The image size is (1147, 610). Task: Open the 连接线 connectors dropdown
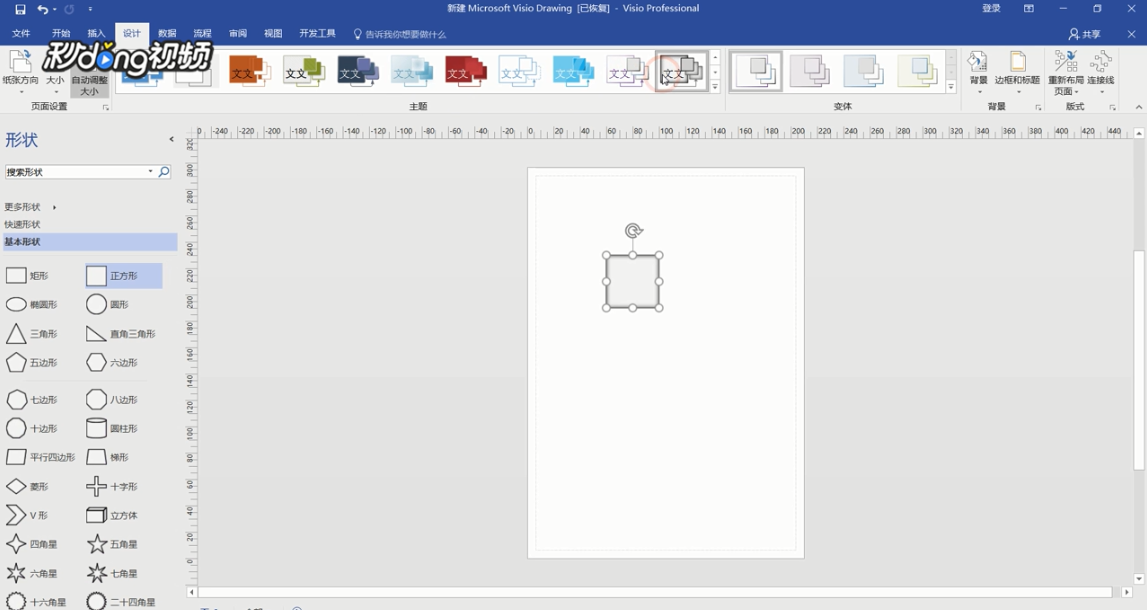[x=1101, y=71]
